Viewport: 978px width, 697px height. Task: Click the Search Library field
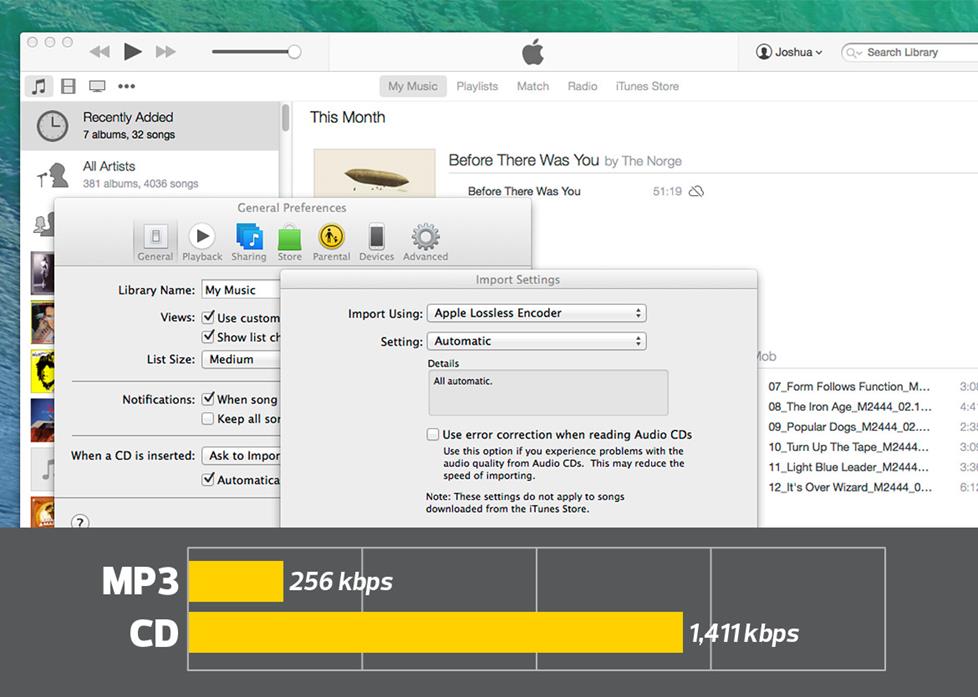909,52
